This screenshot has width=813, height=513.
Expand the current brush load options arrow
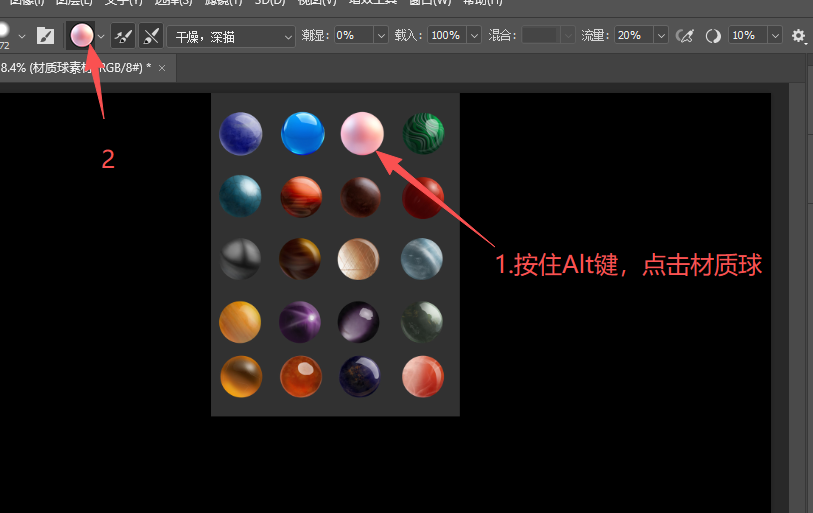click(101, 36)
